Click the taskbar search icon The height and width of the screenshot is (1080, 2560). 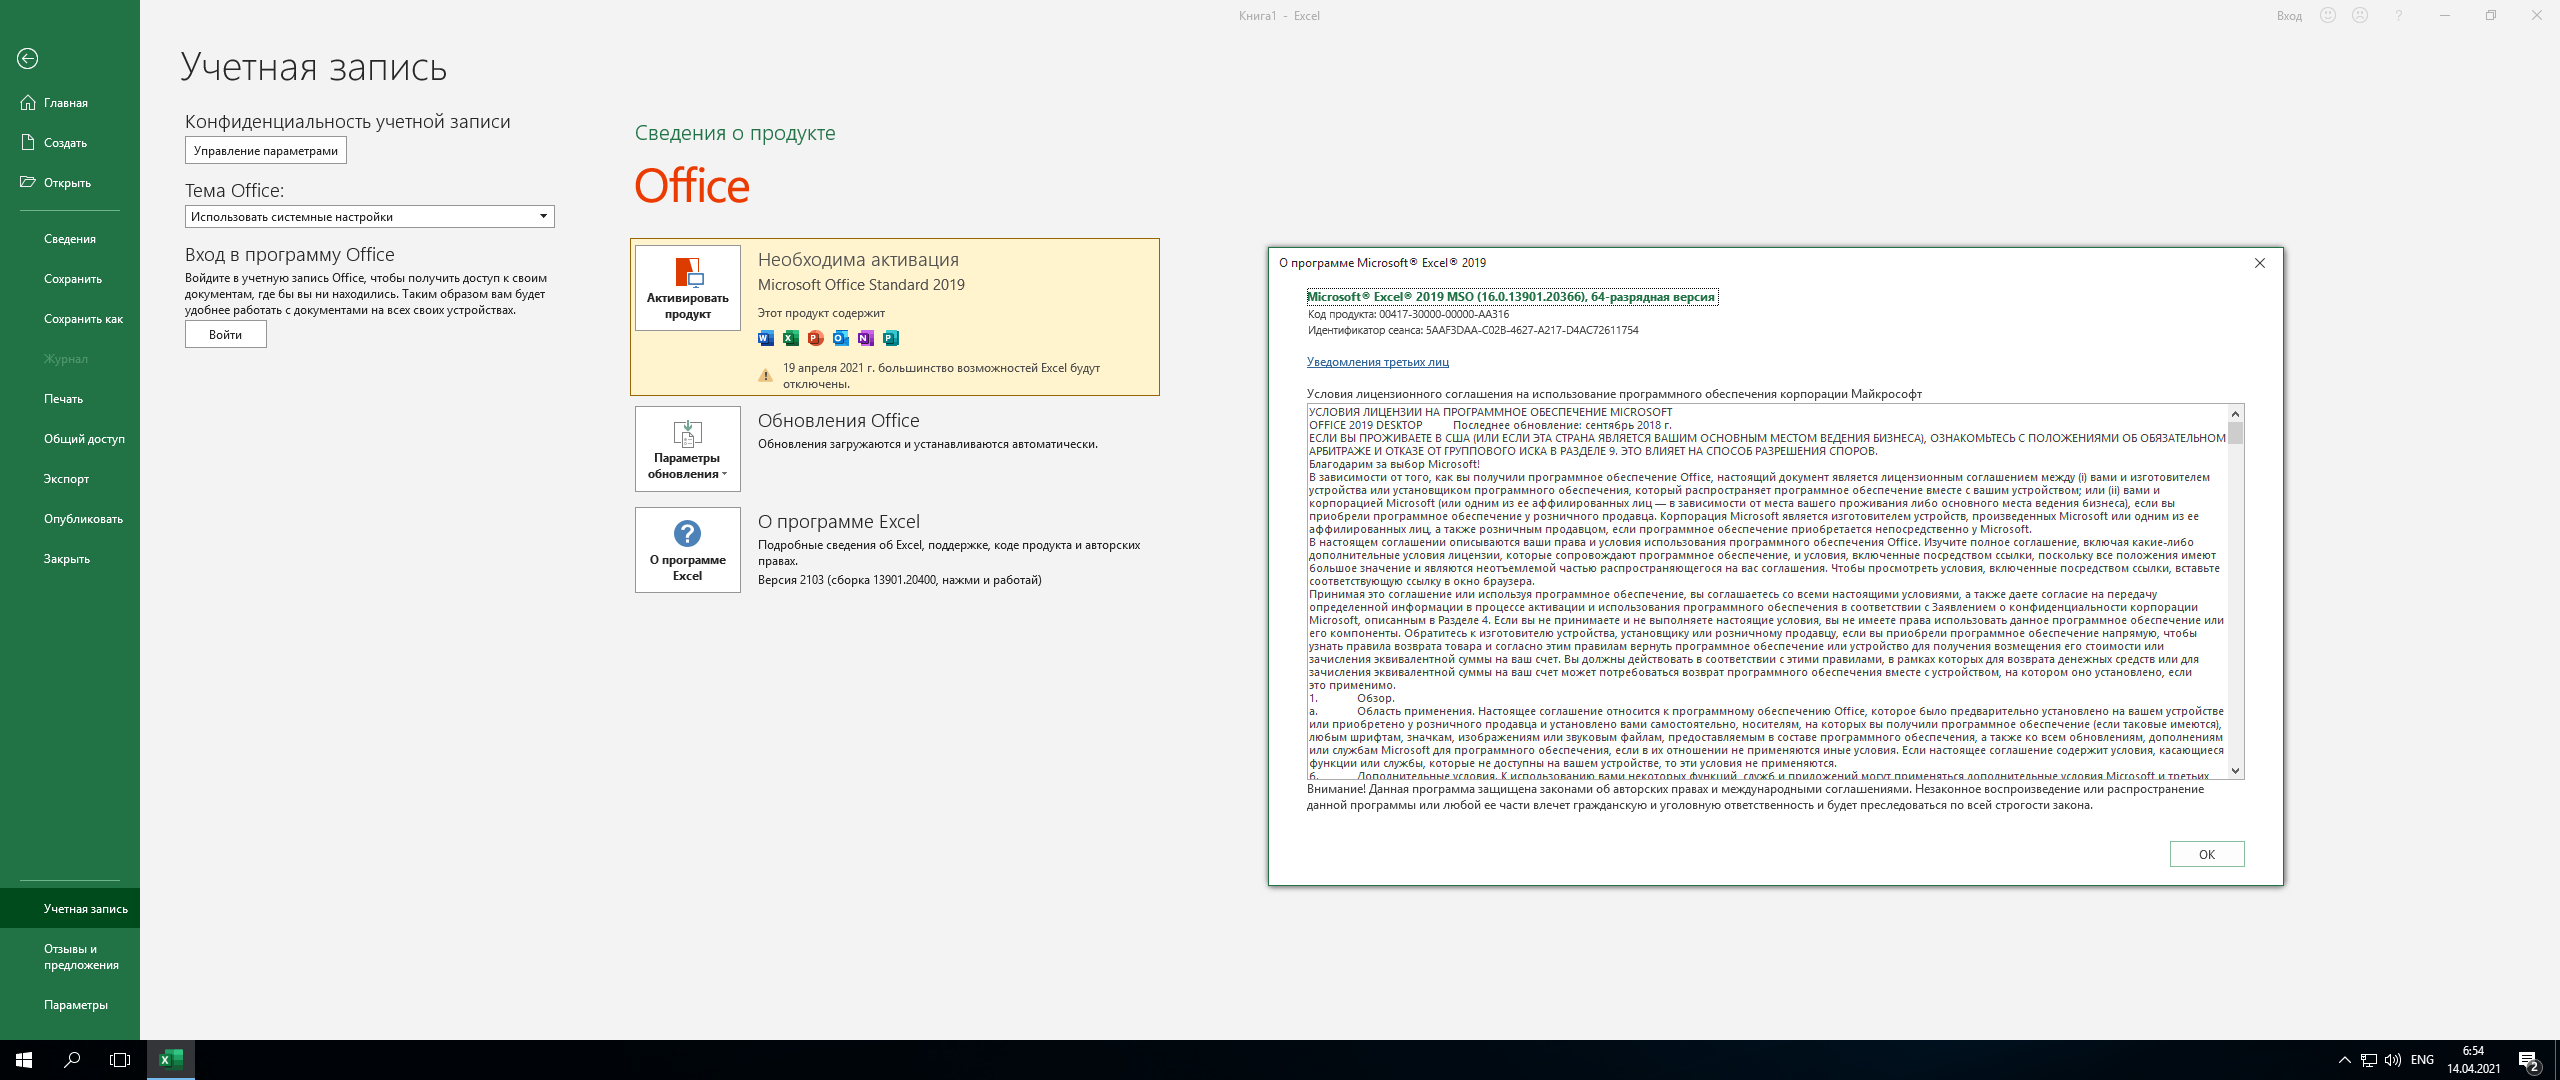coord(72,1060)
